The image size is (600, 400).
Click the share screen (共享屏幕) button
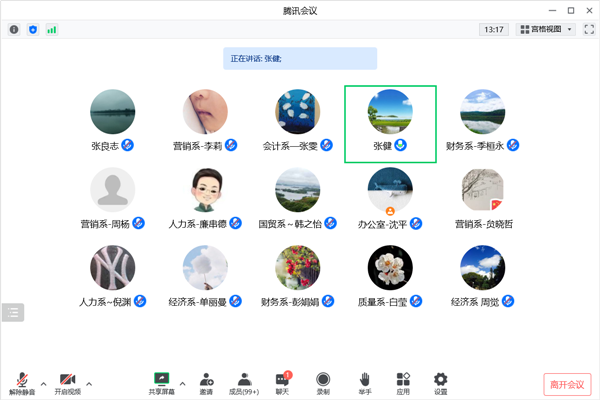[160, 382]
